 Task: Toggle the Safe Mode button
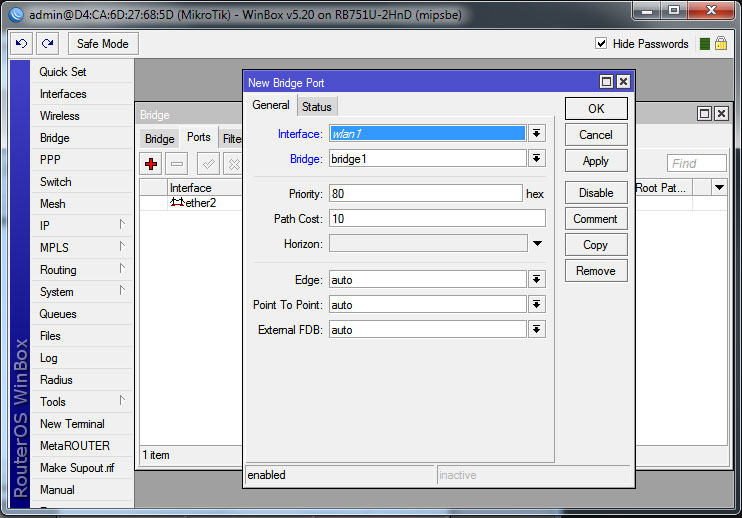[103, 44]
